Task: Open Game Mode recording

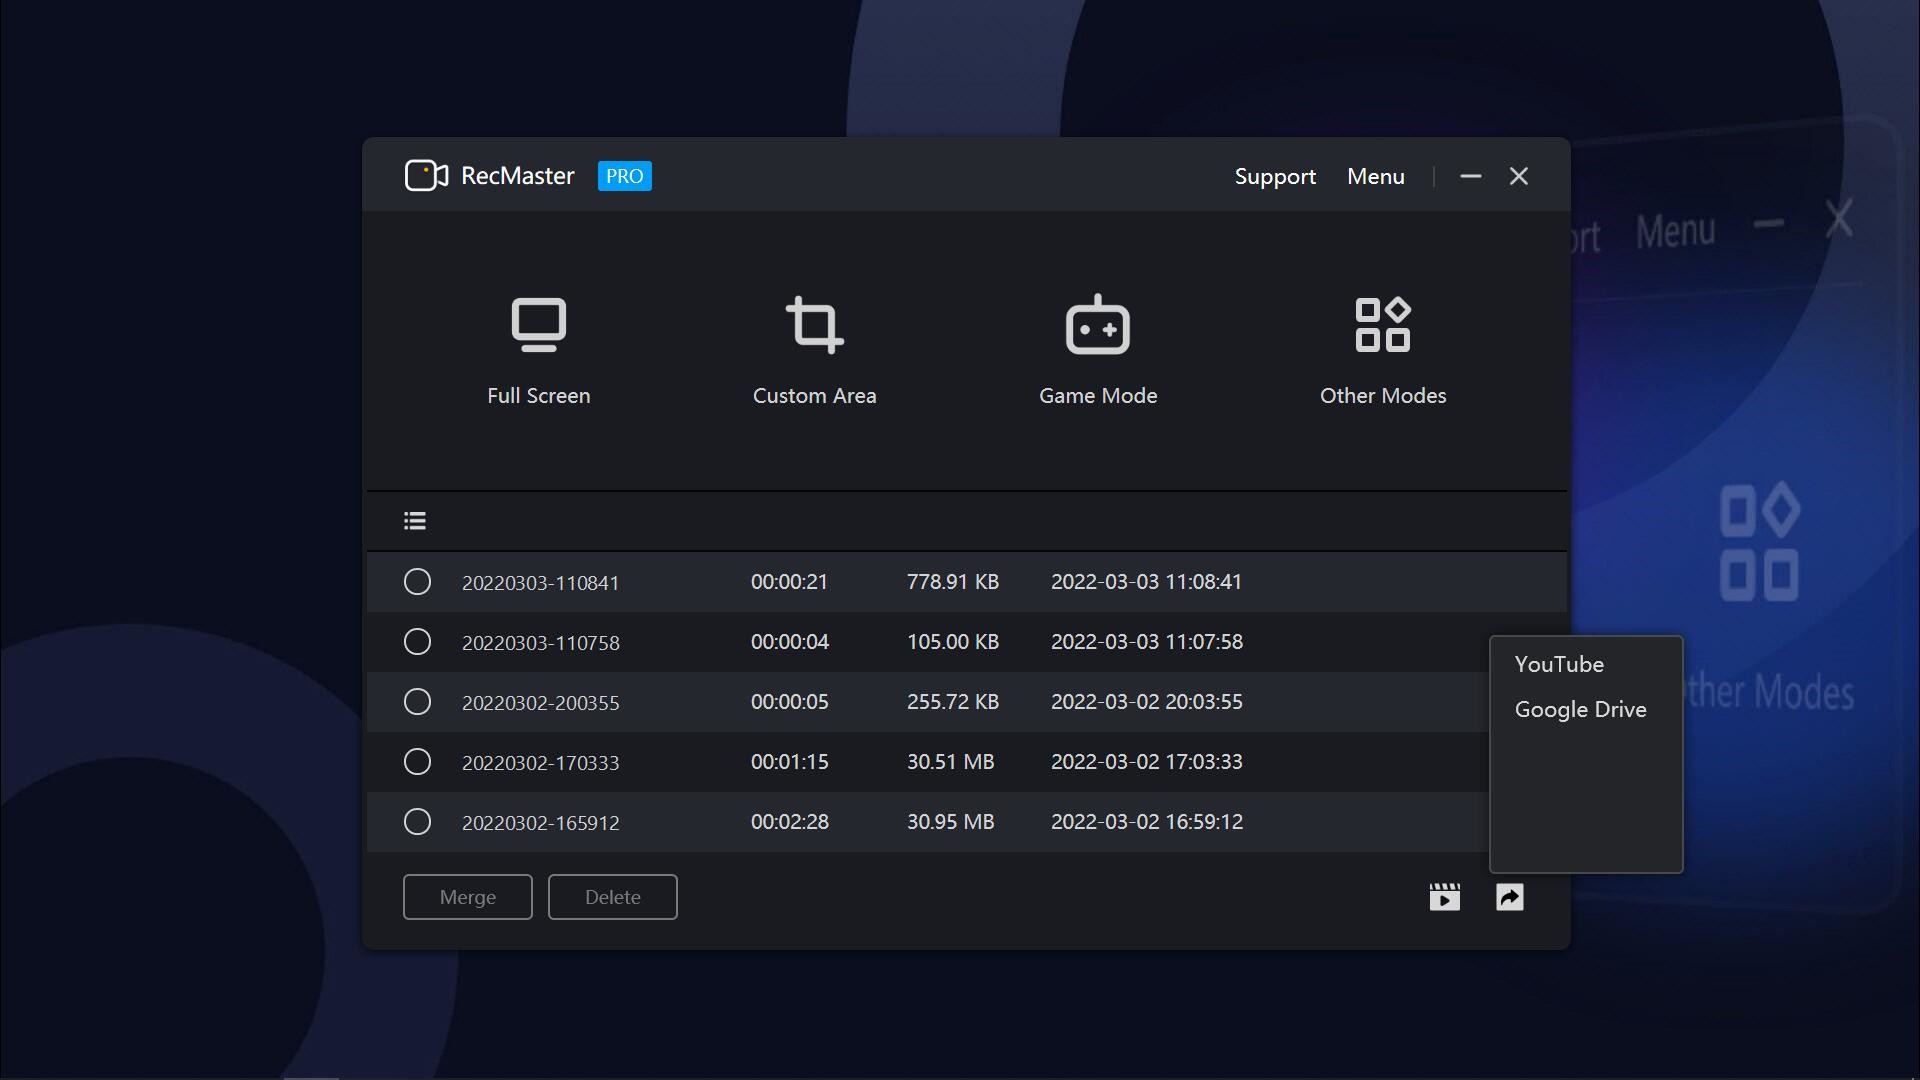Action: (x=1097, y=350)
